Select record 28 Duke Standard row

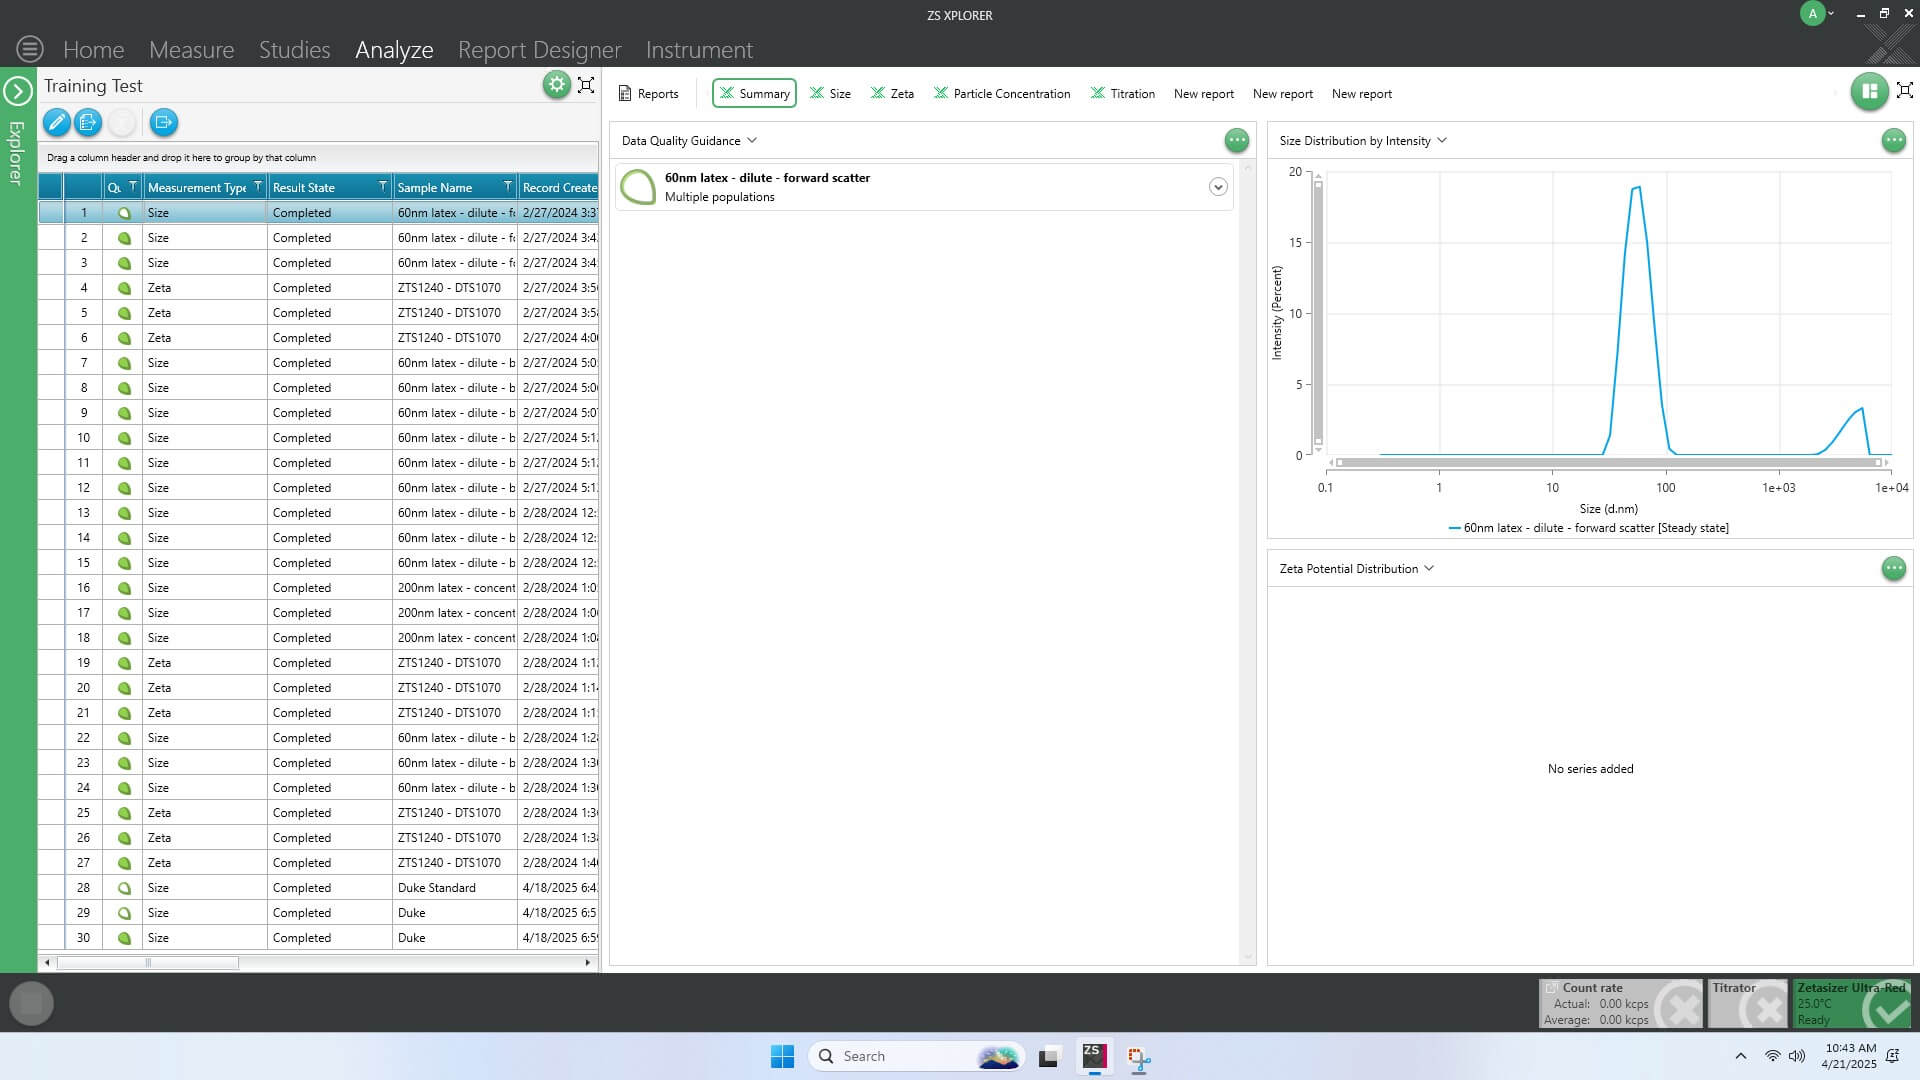point(318,888)
